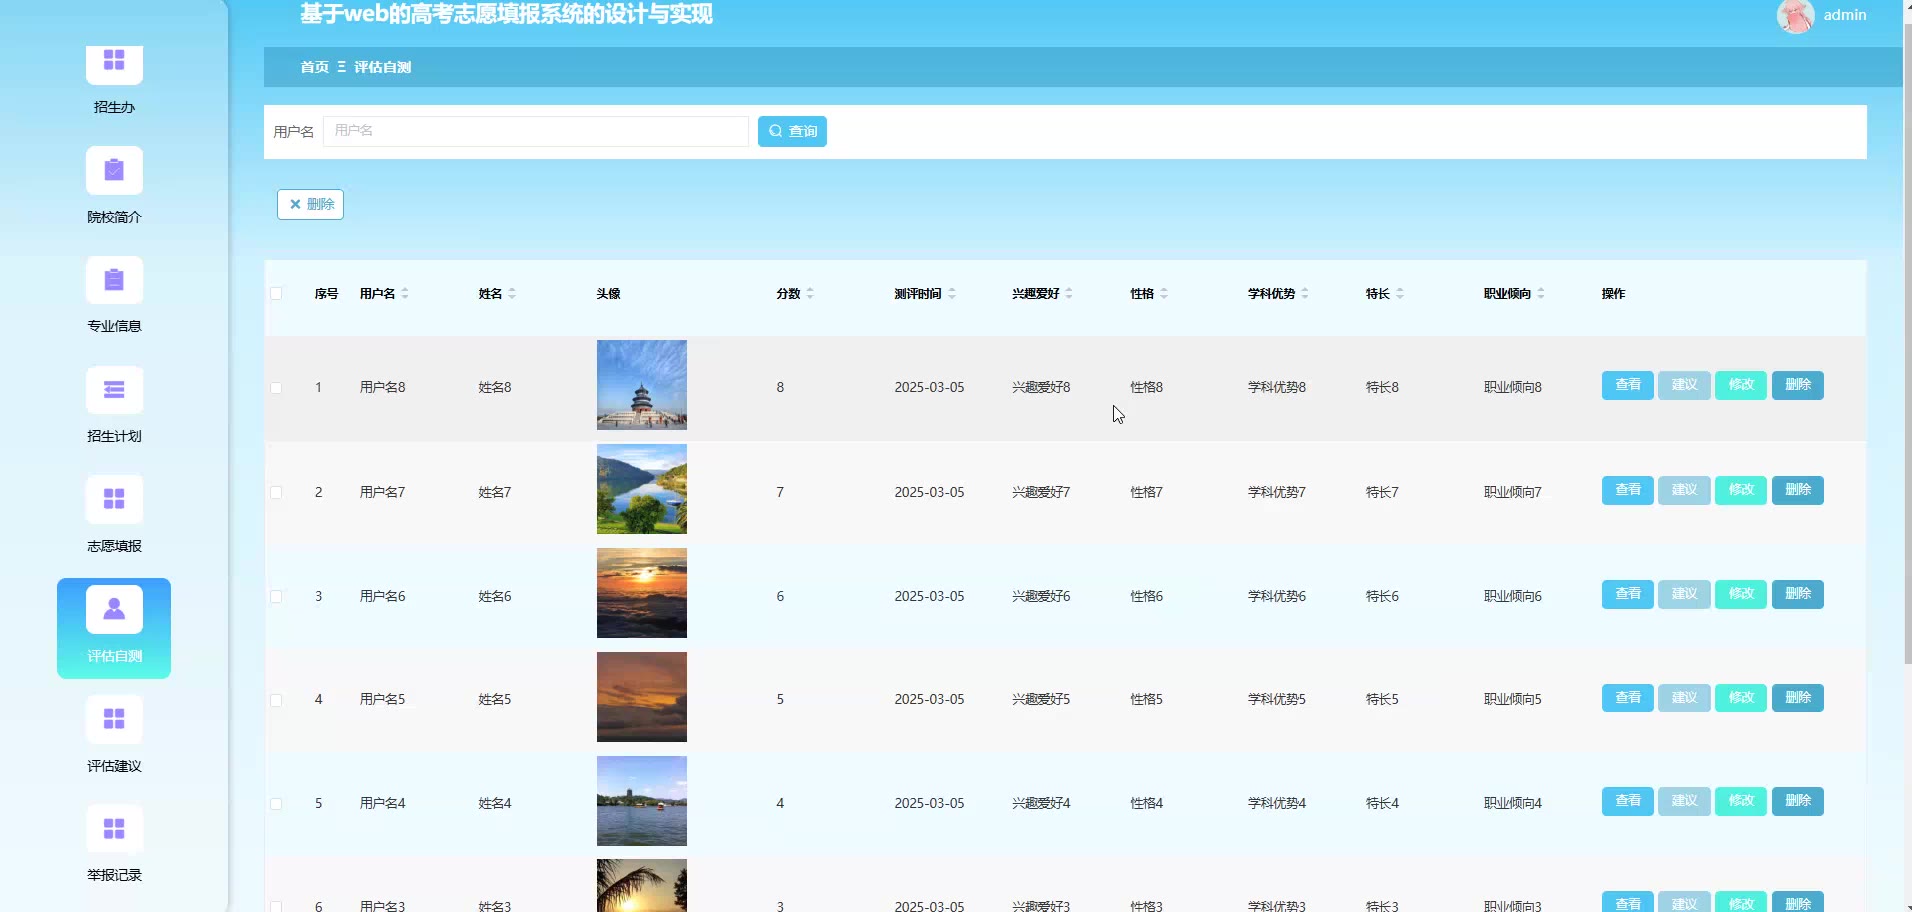Click 查看 for 用户名5 row

[x=1628, y=698]
